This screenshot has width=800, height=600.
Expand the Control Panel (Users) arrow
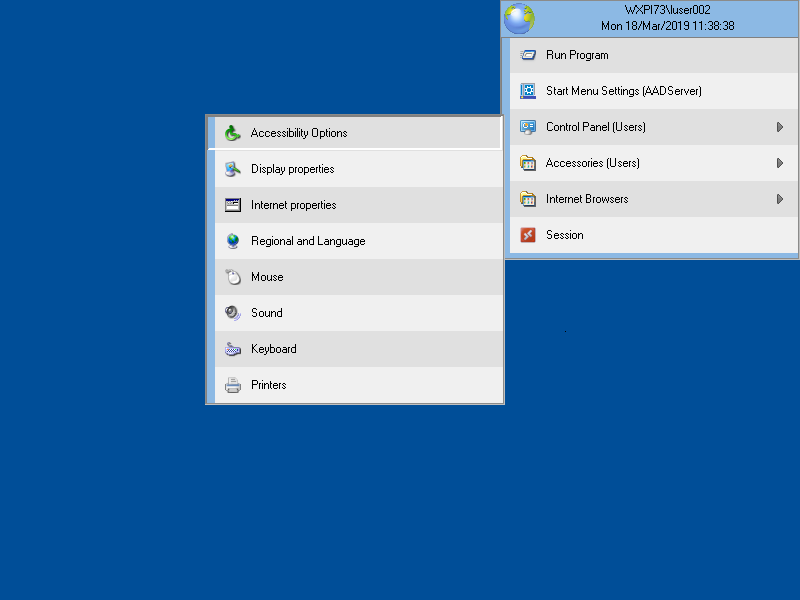[x=779, y=127]
